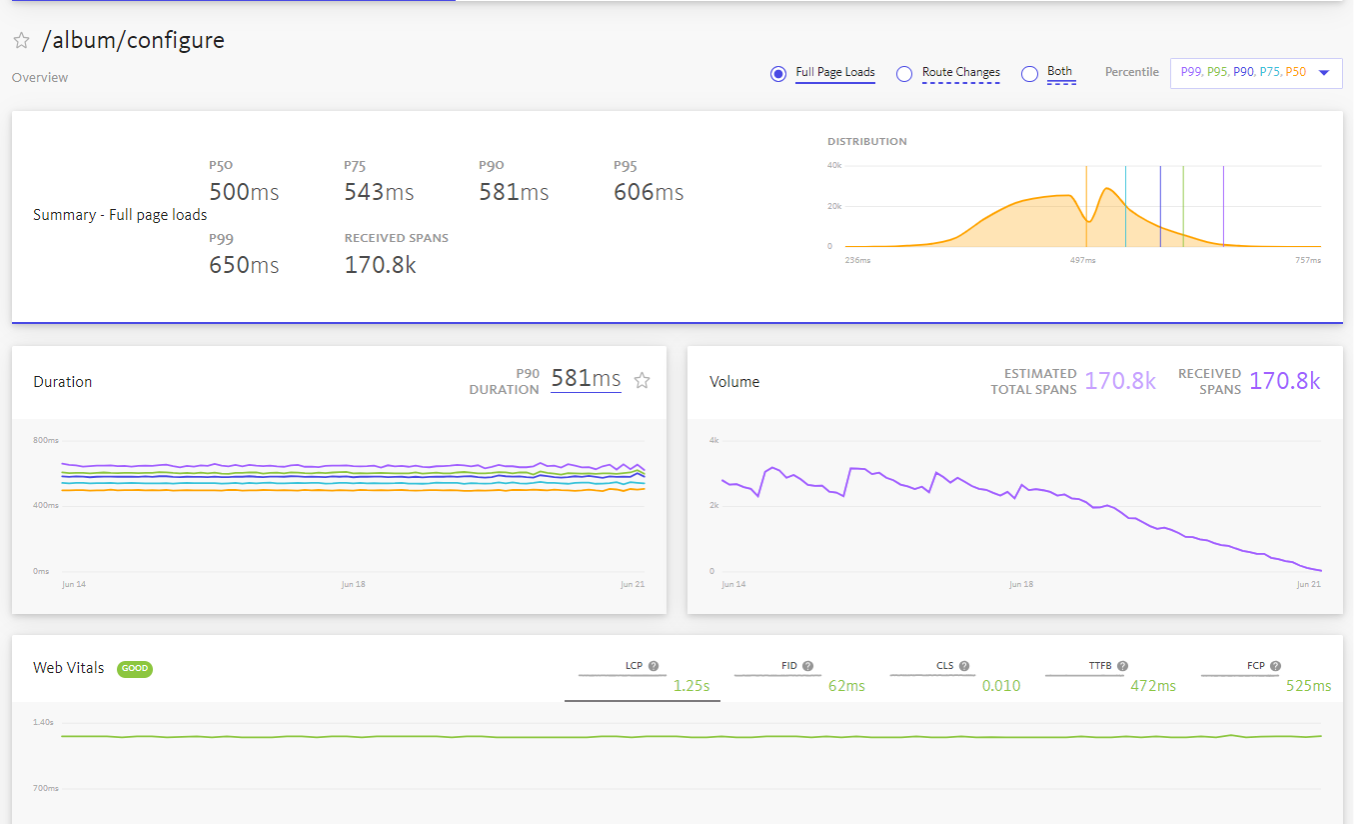Screen dimensions: 1354x824
Task: Click the P90 581ms summary value
Action: [x=514, y=192]
